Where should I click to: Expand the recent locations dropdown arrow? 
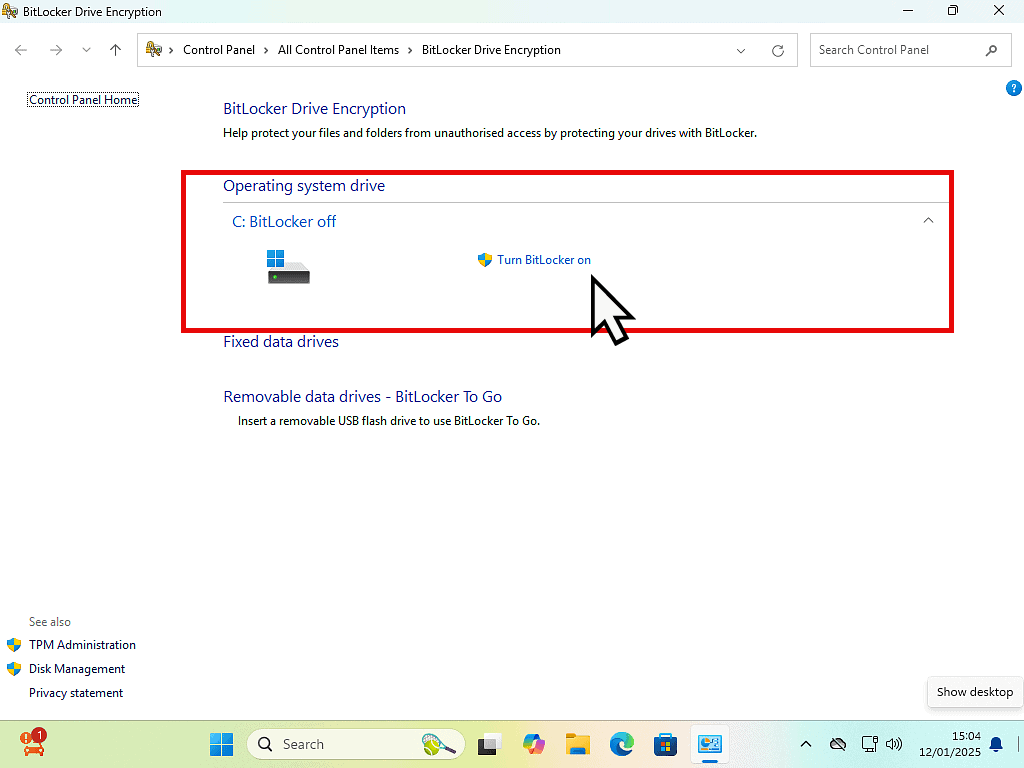[86, 50]
